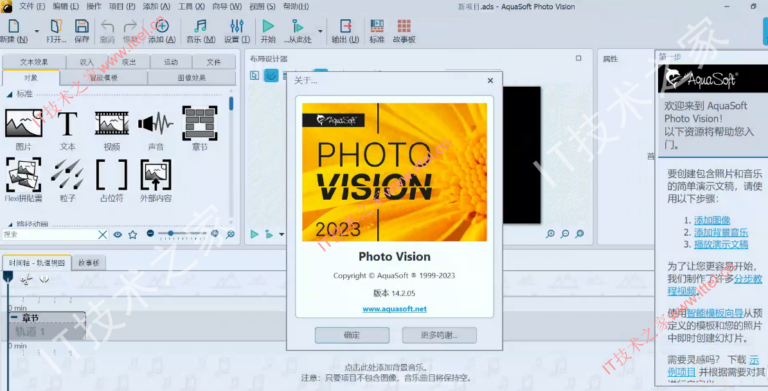The width and height of the screenshot is (768, 391).
Task: Collapse the 路径动画 section triangle
Action: tap(9, 224)
